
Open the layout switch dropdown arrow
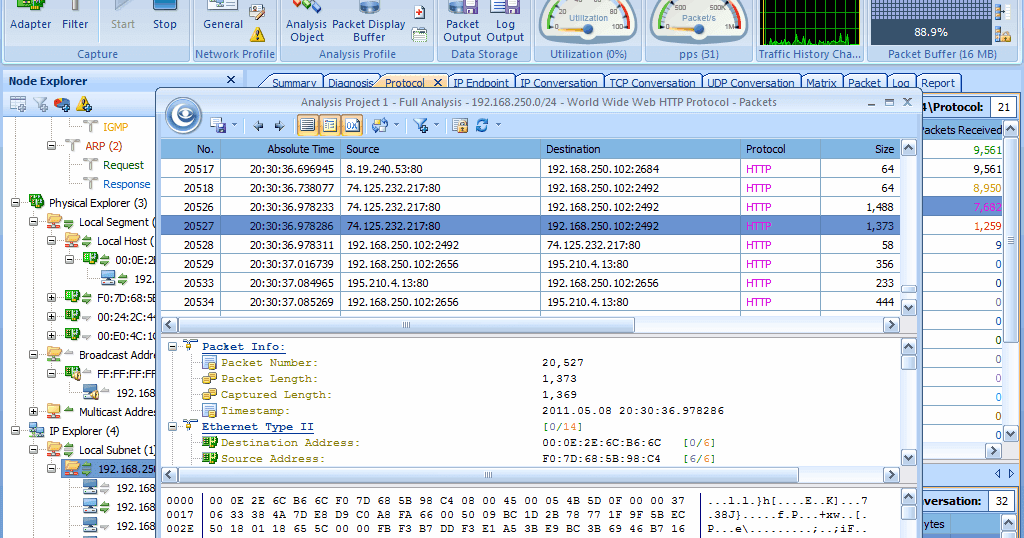pos(396,125)
